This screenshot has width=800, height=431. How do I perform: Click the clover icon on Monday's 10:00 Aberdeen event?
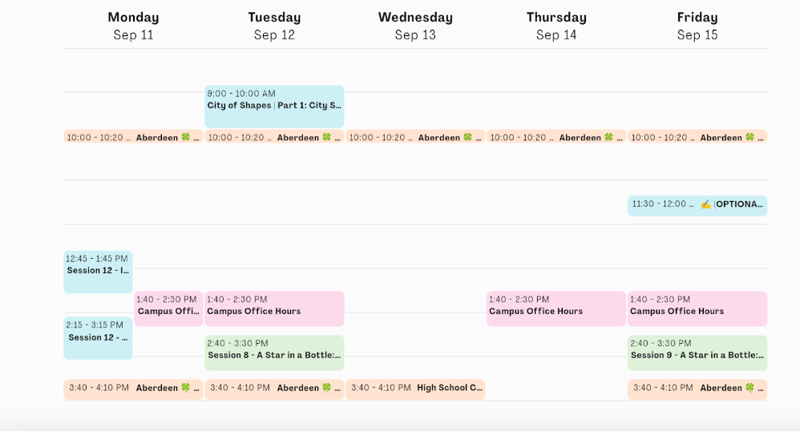(185, 137)
